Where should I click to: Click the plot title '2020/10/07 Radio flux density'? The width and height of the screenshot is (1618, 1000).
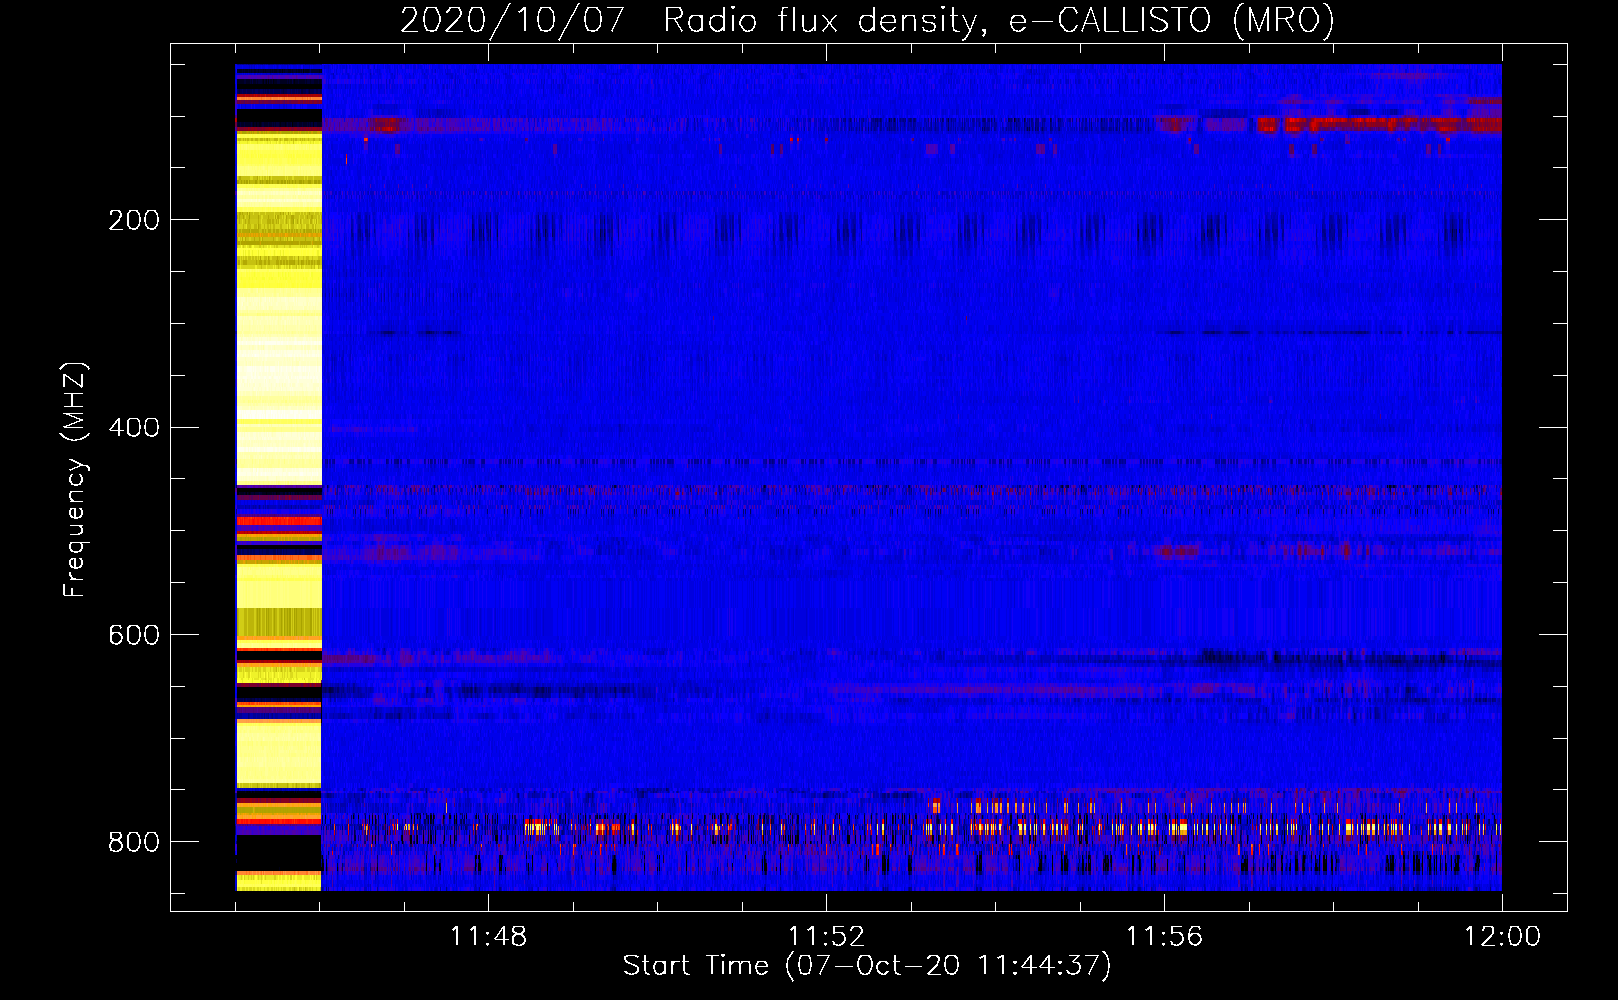tap(867, 20)
